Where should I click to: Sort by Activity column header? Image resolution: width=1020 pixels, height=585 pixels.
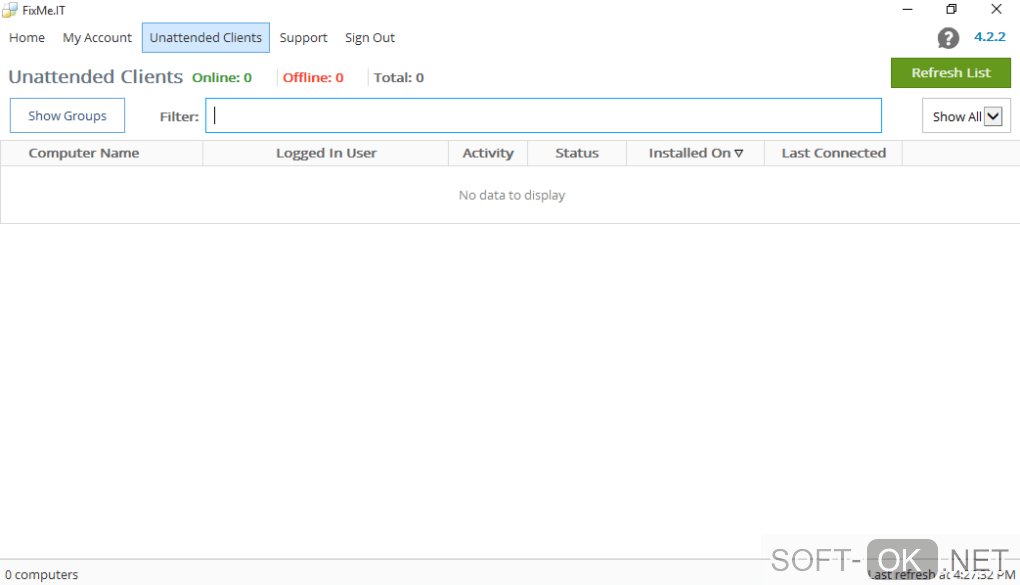[488, 154]
